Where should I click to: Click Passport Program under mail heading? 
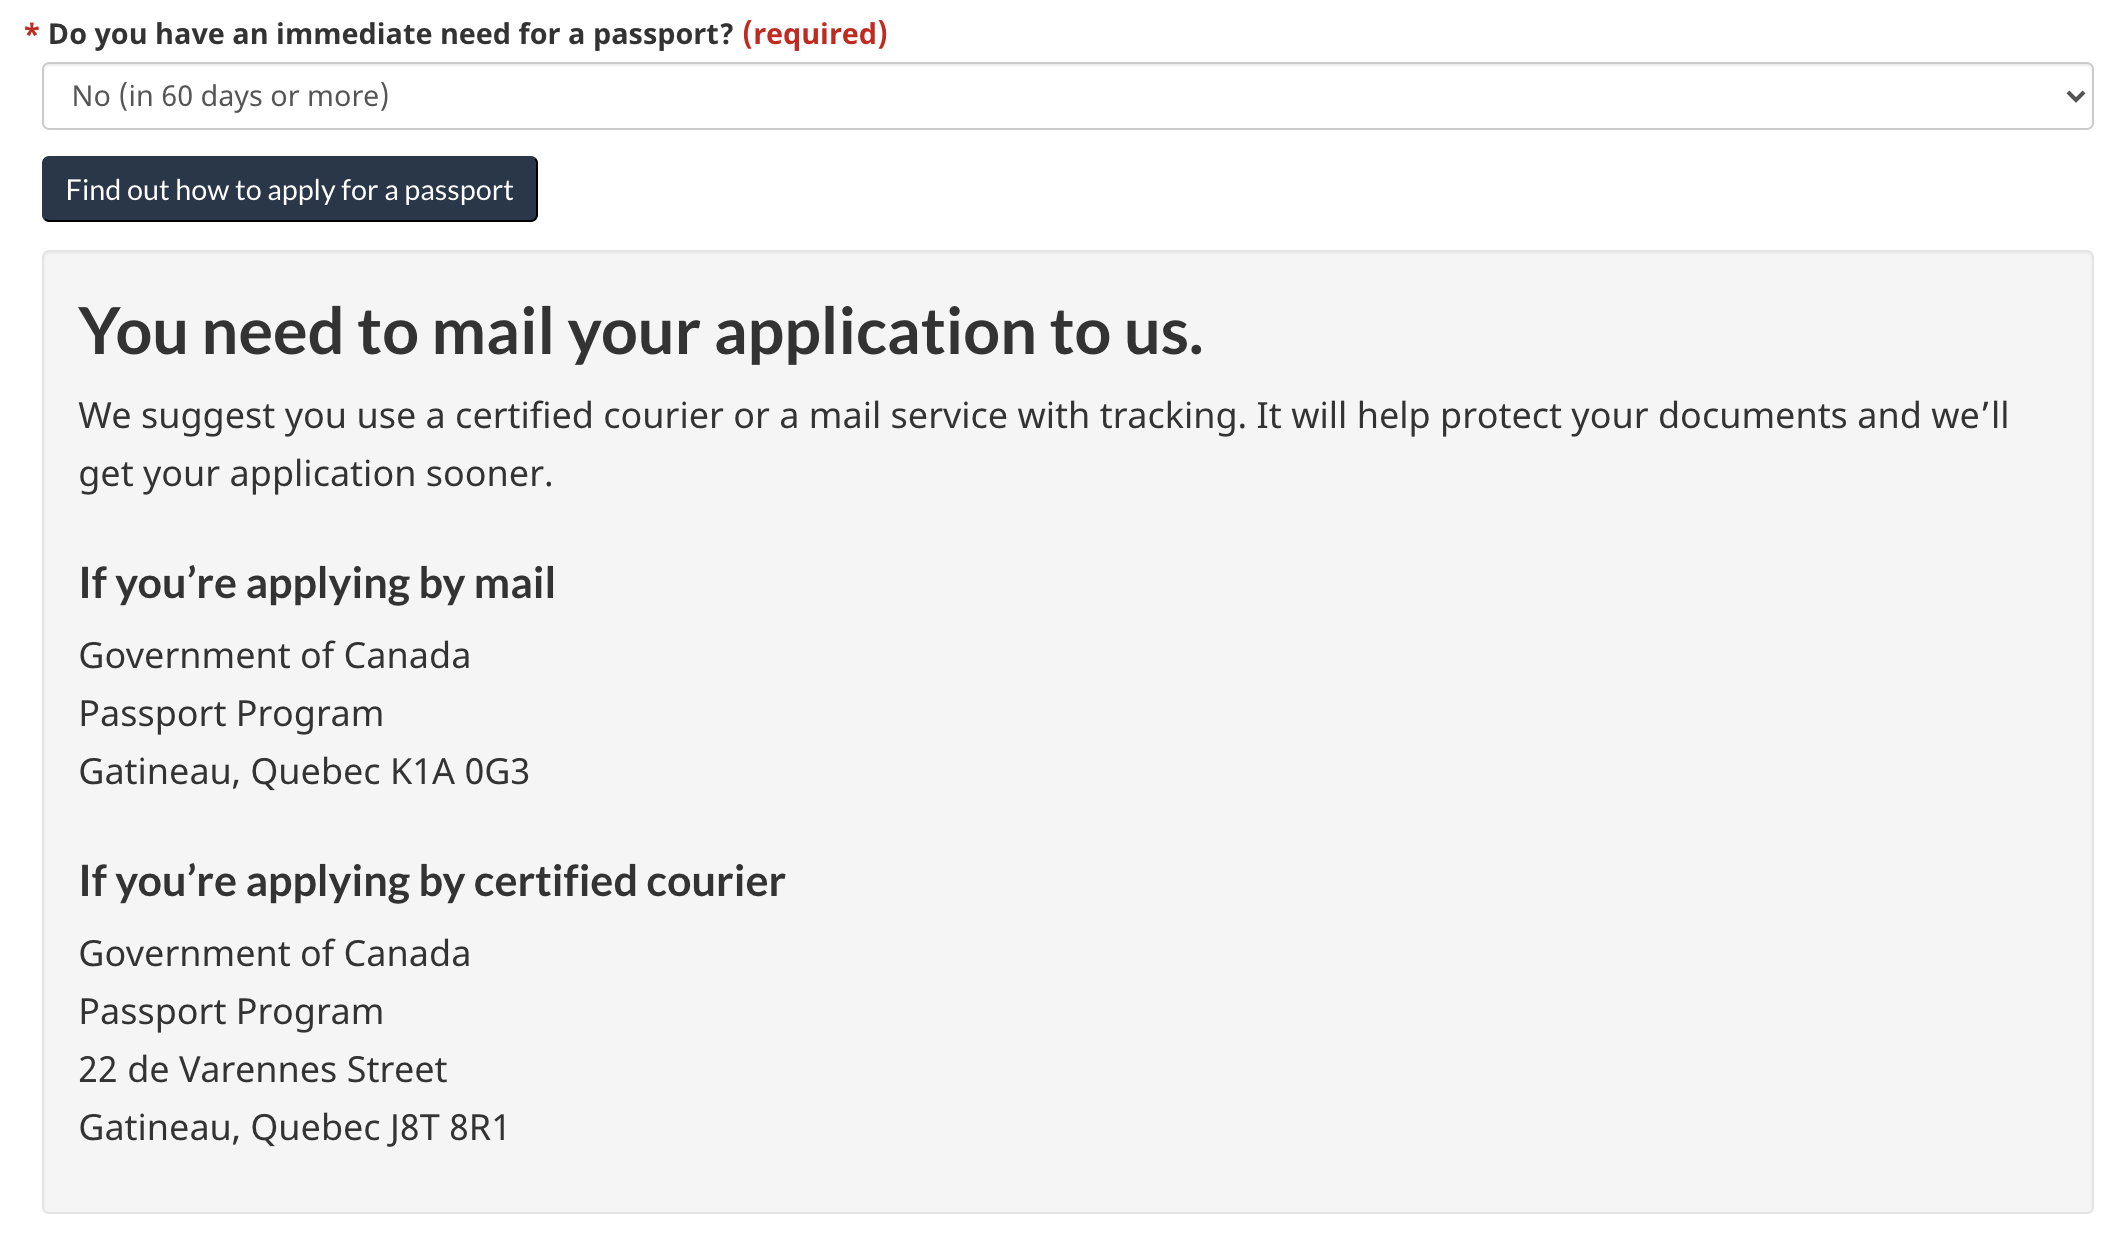tap(231, 713)
